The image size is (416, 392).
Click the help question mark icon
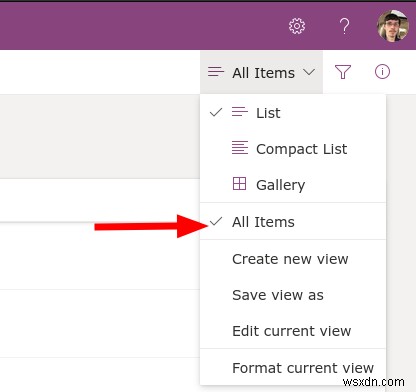(344, 26)
